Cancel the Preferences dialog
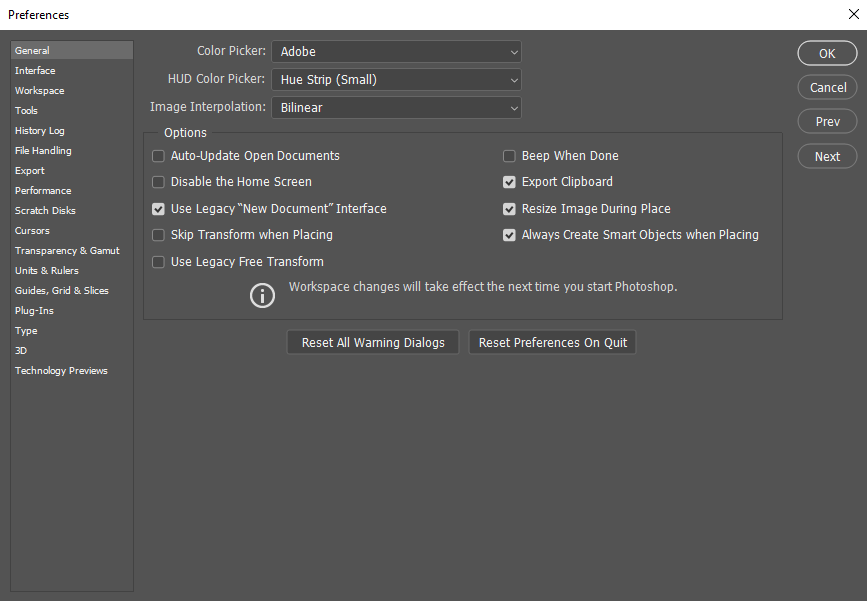867x601 pixels. [827, 88]
